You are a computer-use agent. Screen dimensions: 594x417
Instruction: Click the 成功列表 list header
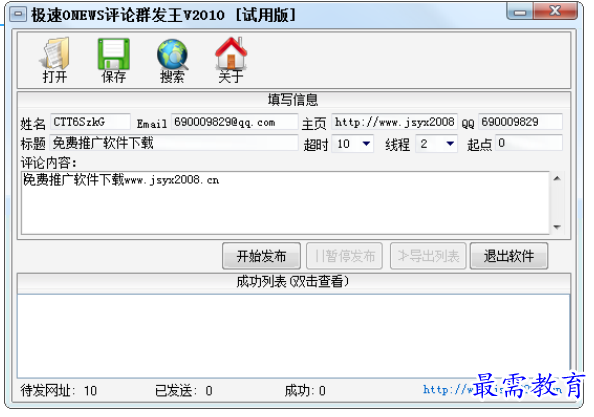click(x=294, y=282)
